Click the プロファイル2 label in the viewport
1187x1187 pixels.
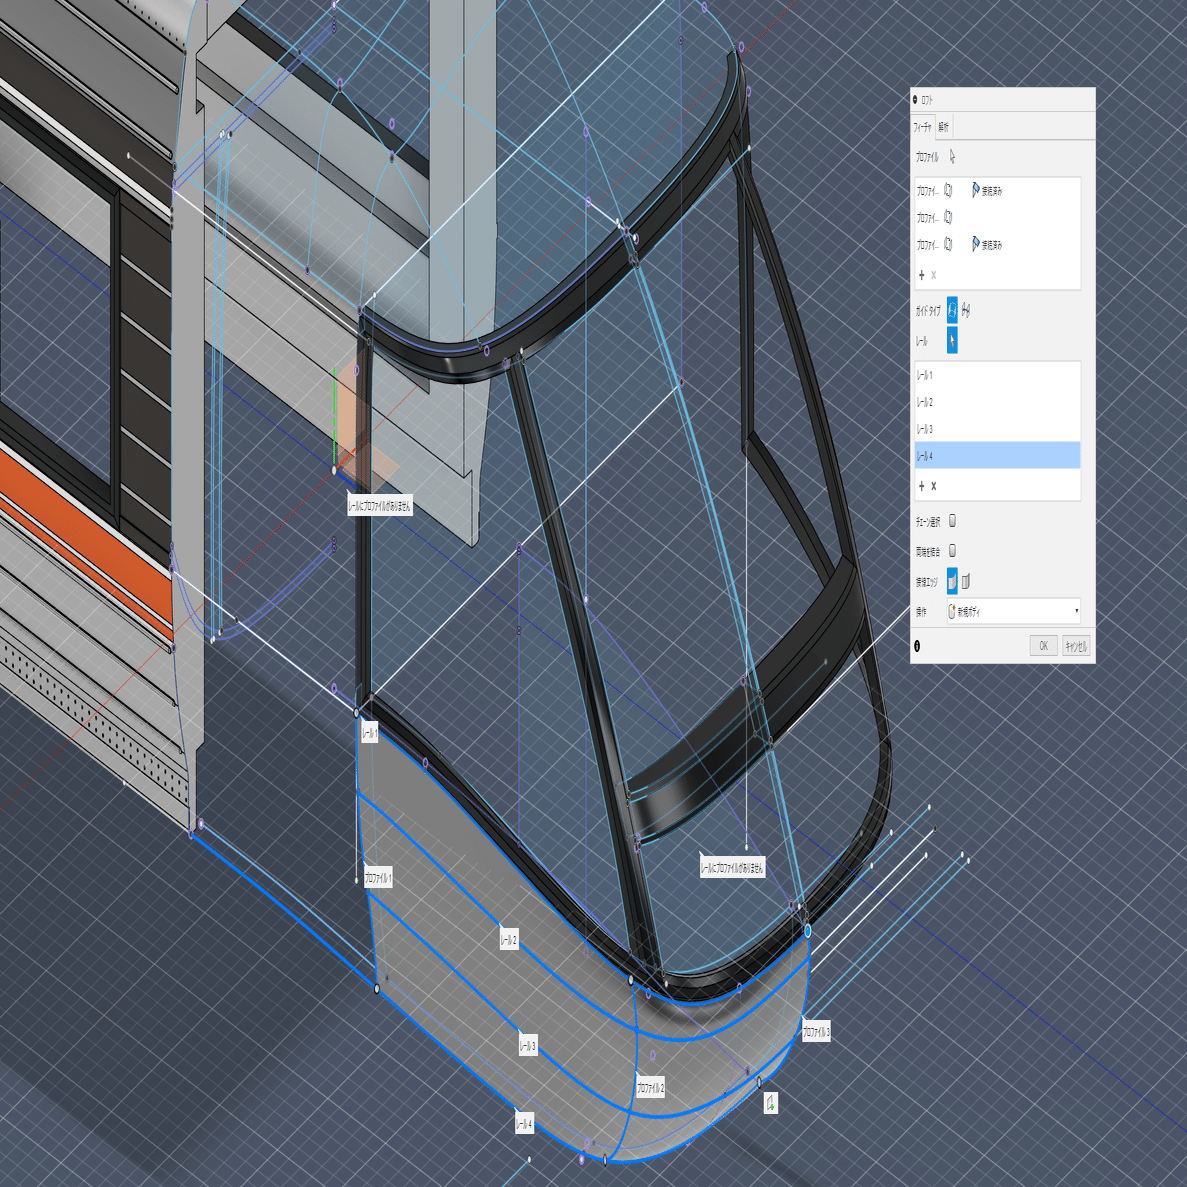pyautogui.click(x=650, y=1087)
